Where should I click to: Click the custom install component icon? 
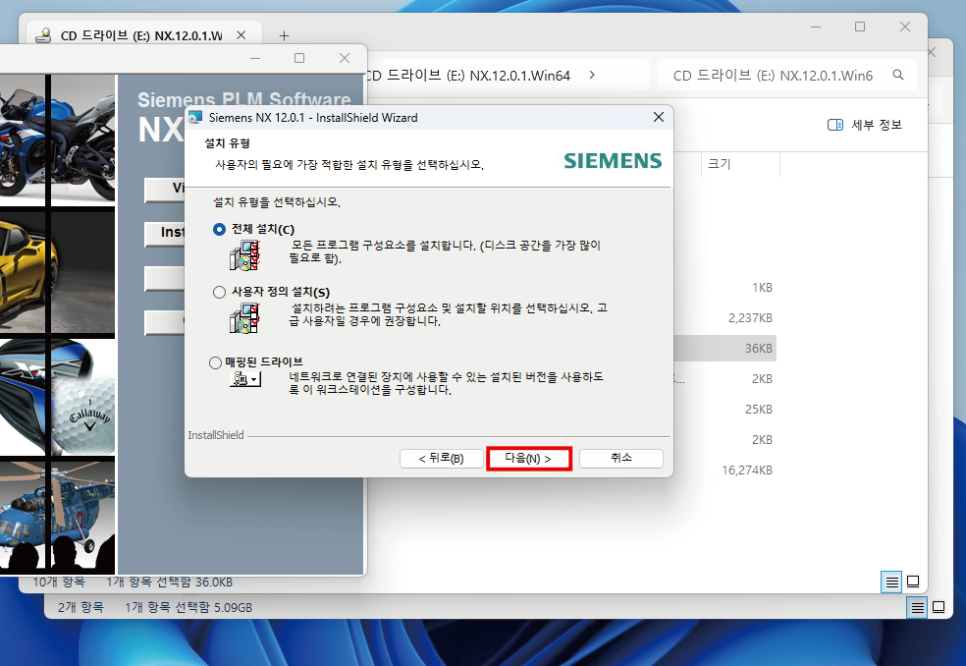[x=245, y=319]
